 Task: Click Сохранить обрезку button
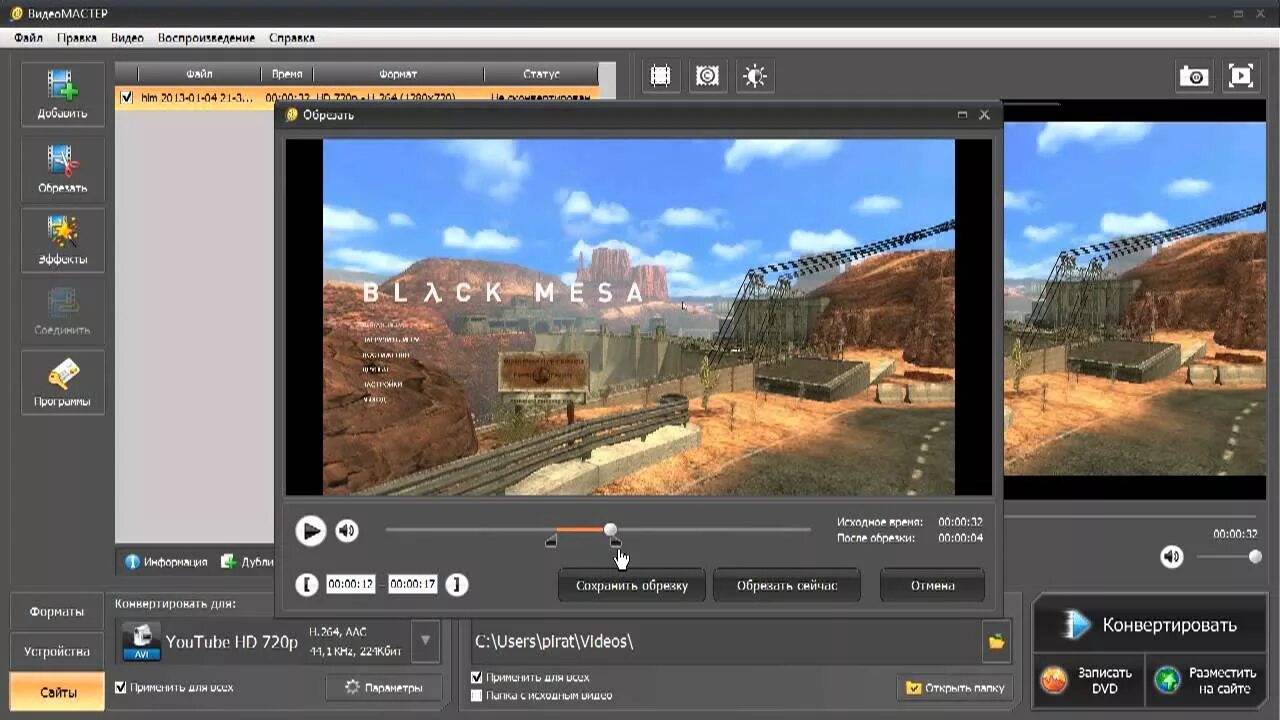click(631, 586)
